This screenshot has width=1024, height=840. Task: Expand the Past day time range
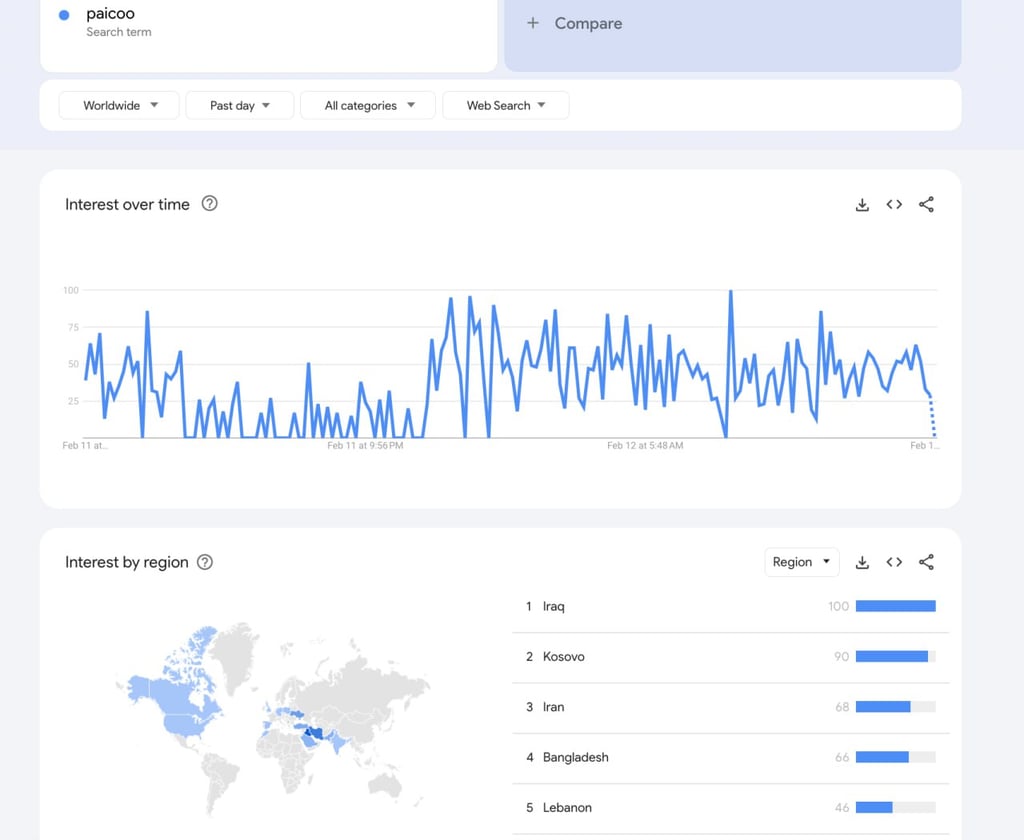(239, 105)
